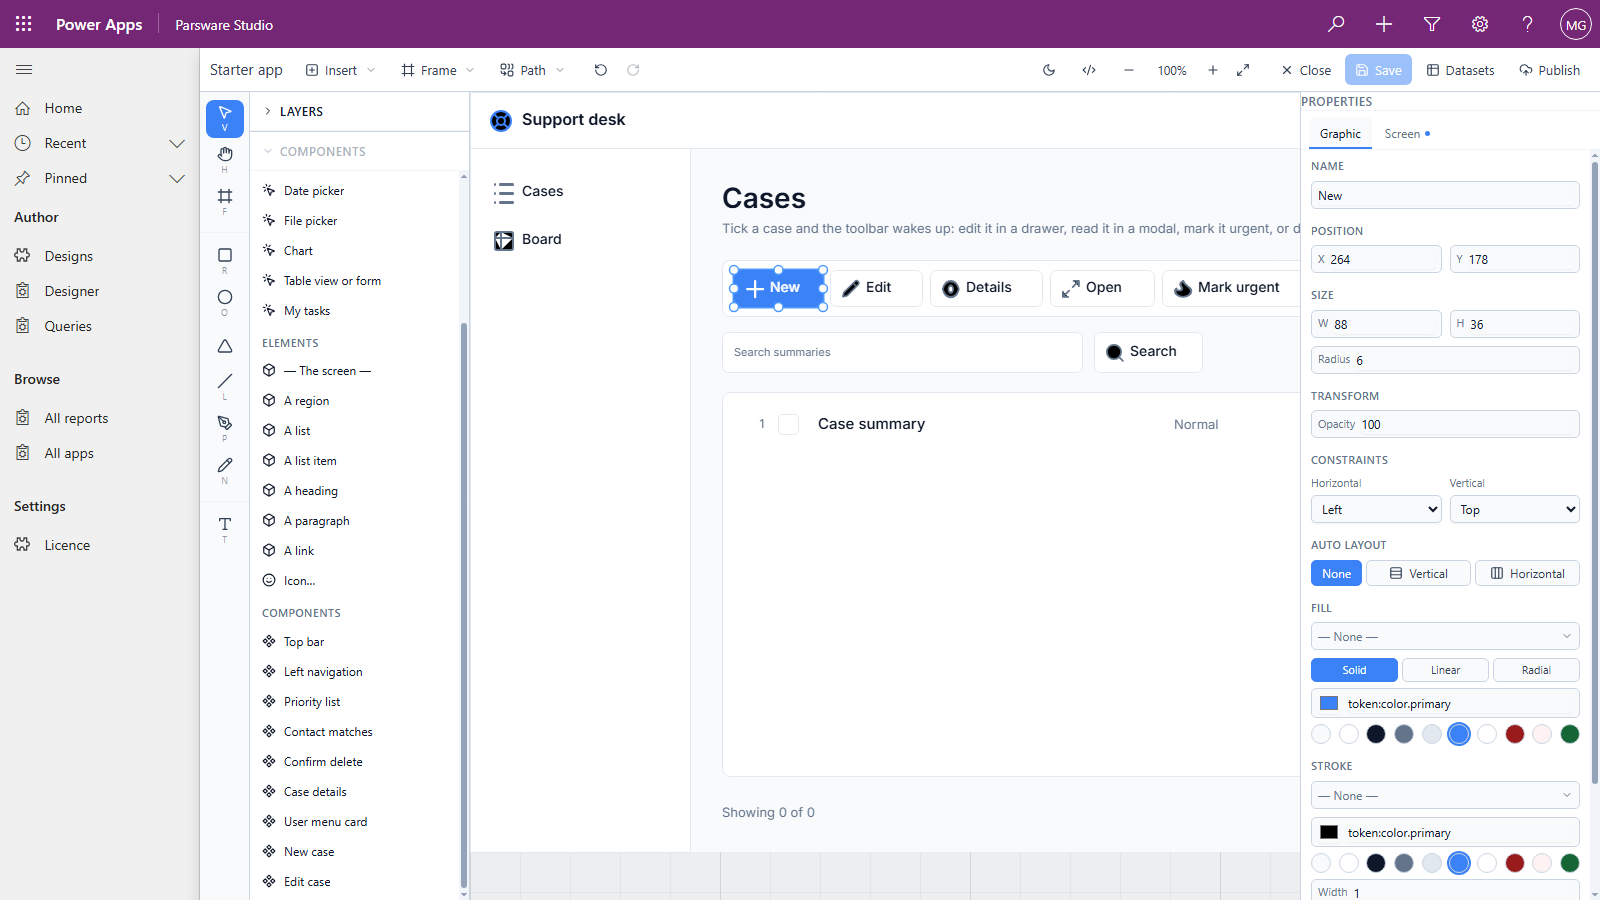Screen dimensions: 1600x900
Task: Set auto layout to Vertical
Action: [x=1418, y=573]
